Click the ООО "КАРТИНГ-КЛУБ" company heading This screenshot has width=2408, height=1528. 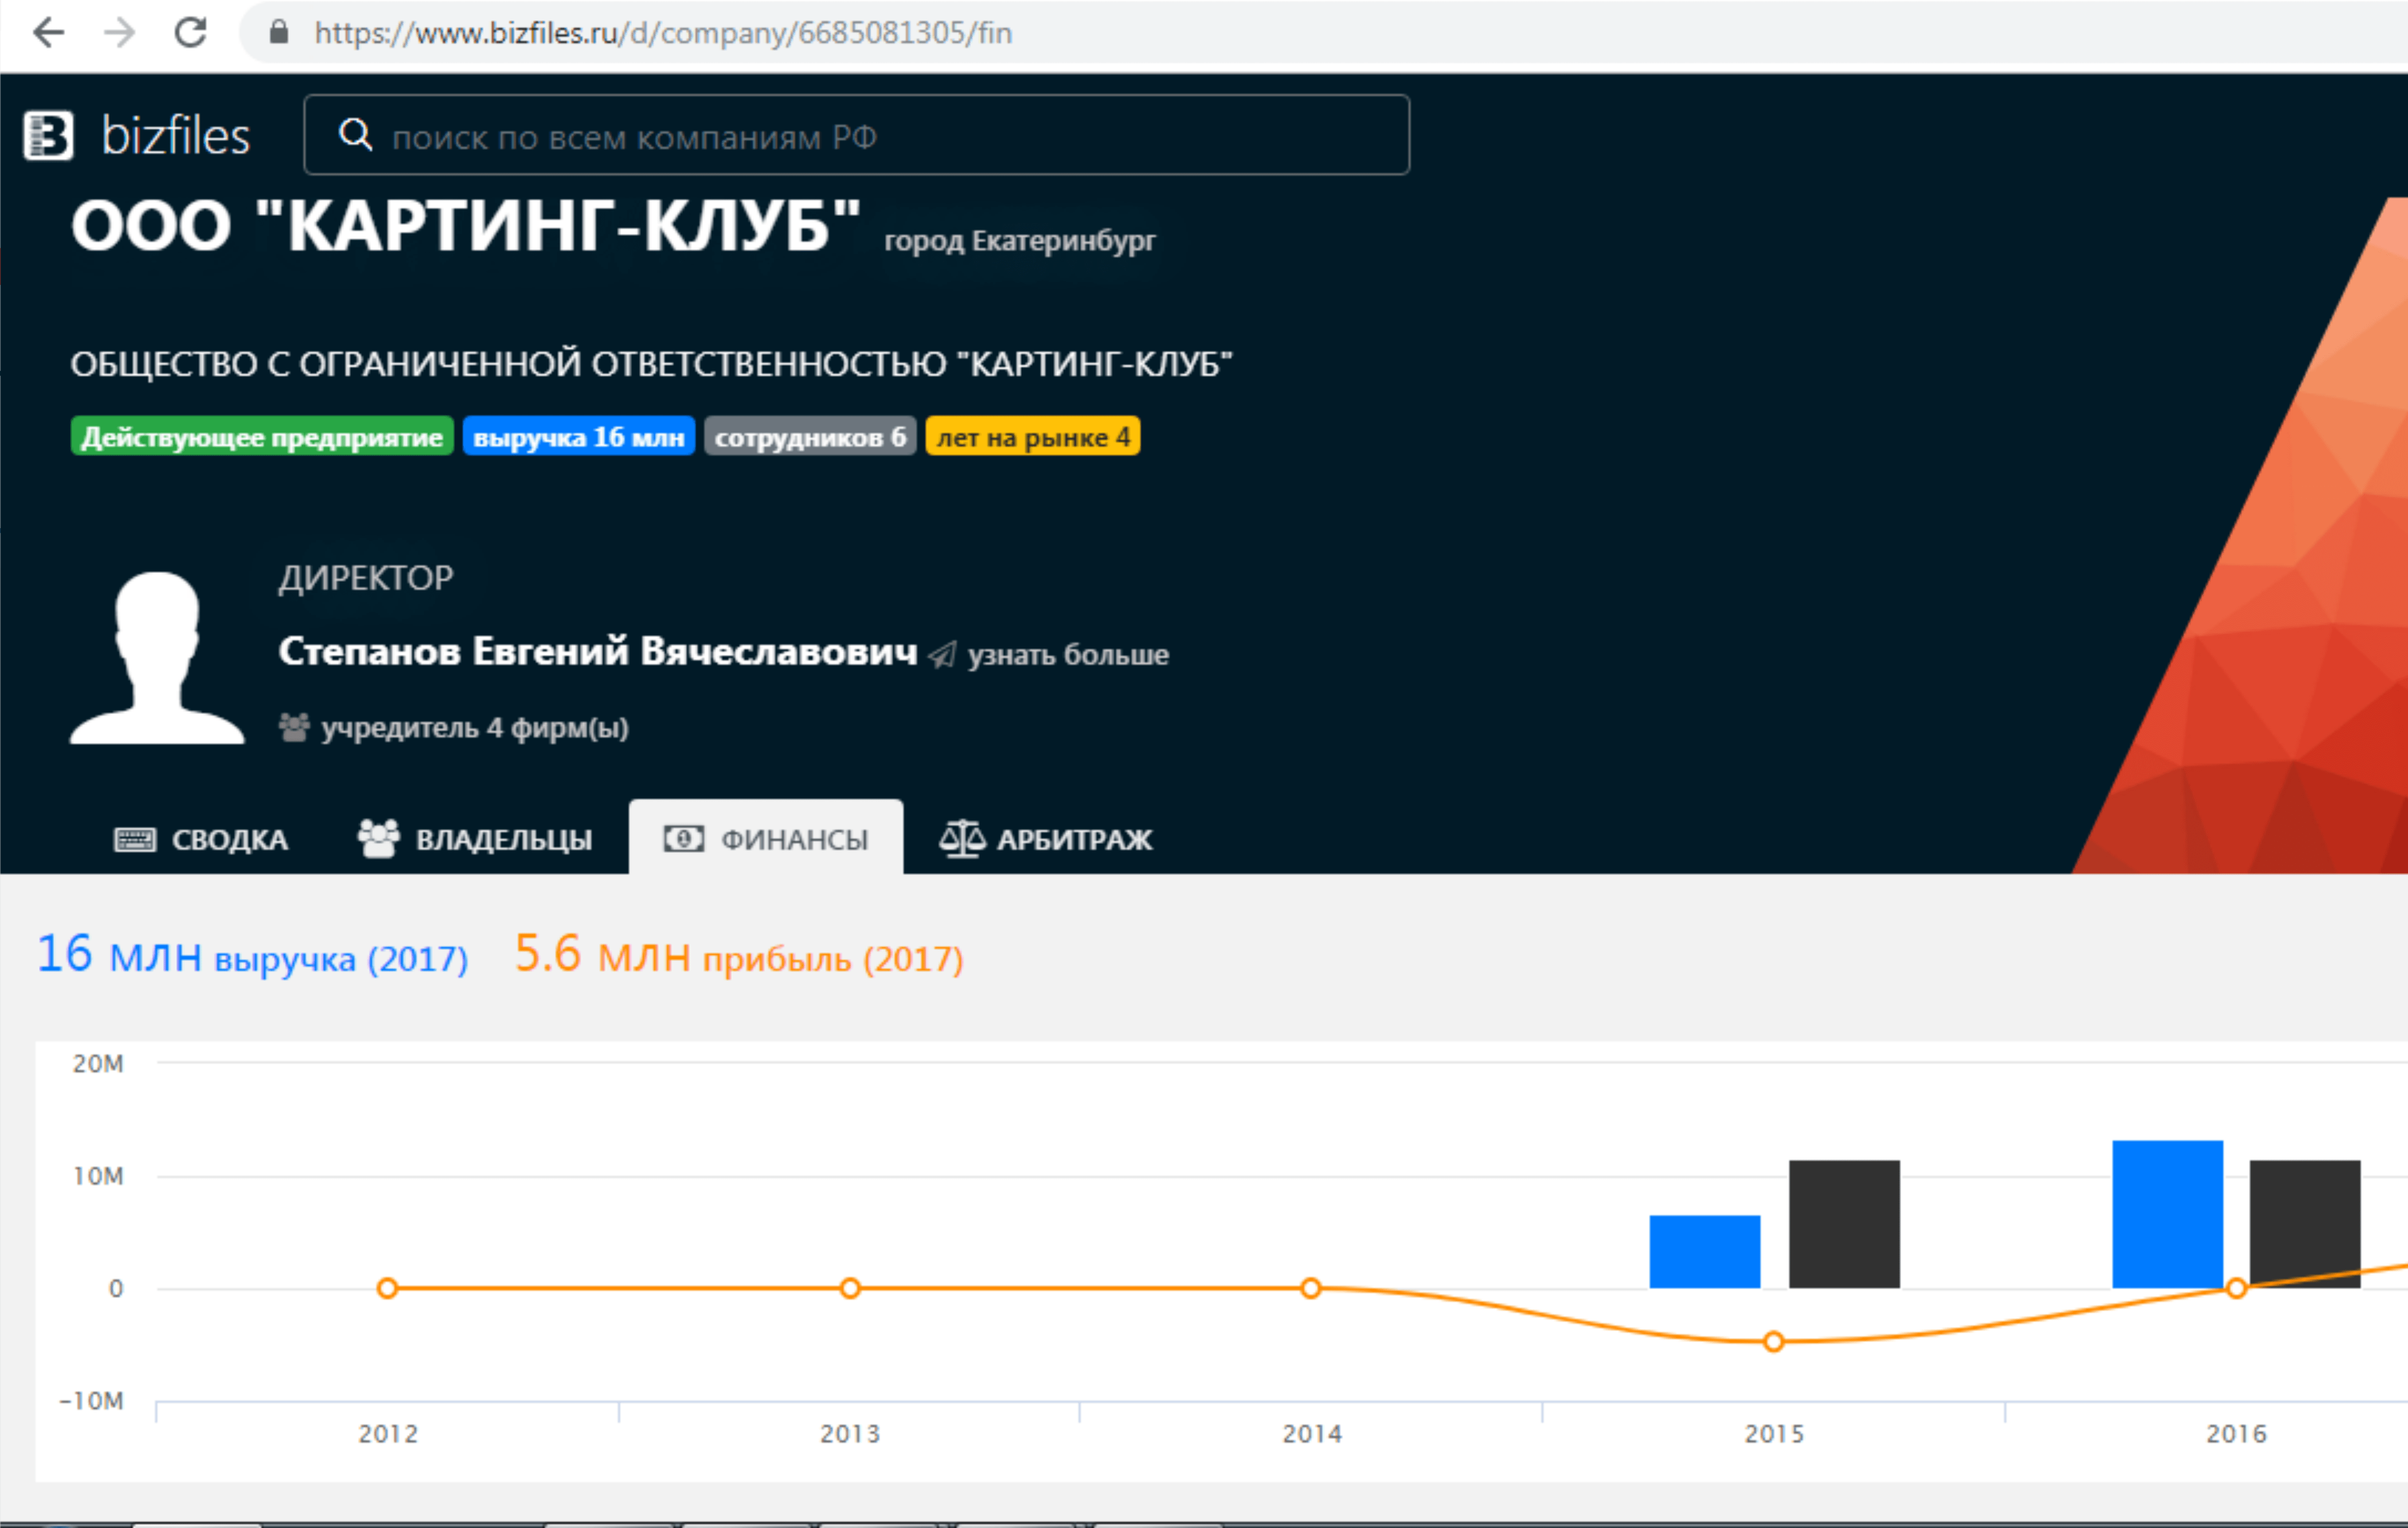(x=466, y=225)
